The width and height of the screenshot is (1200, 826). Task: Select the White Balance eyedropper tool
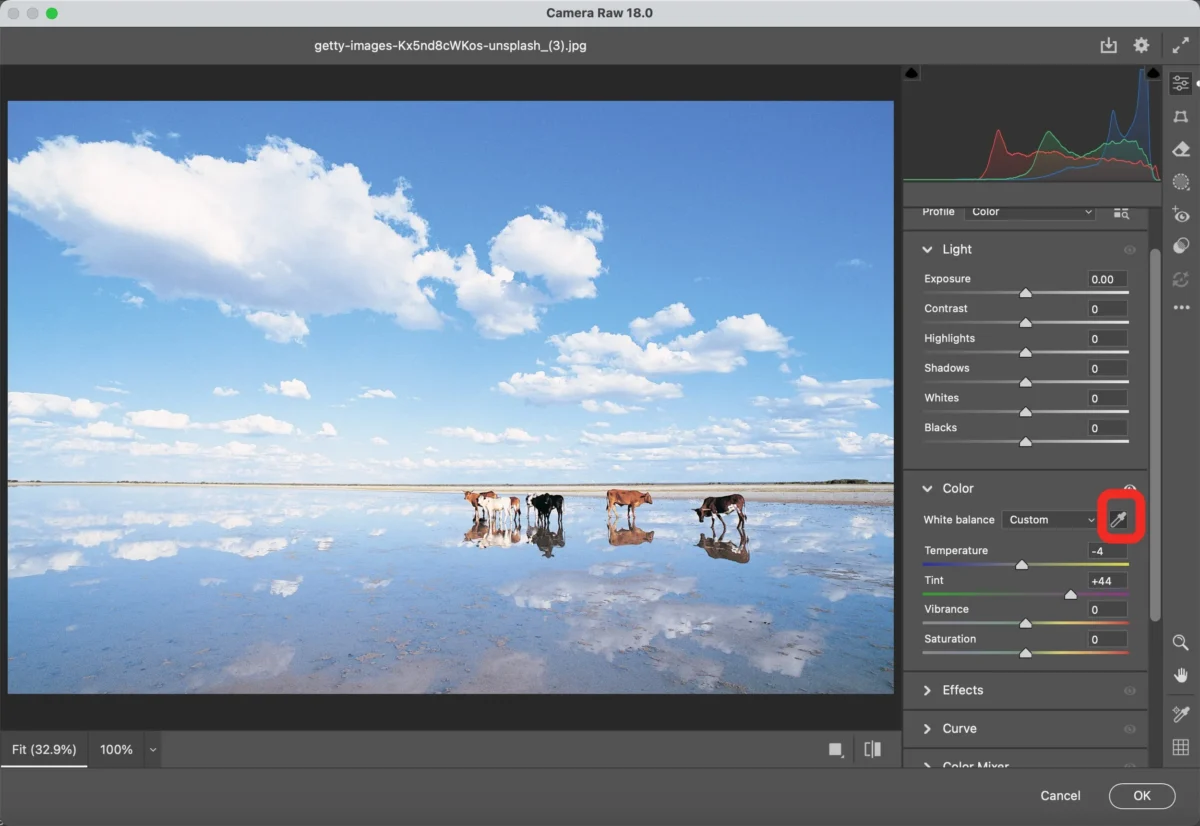tap(1117, 520)
